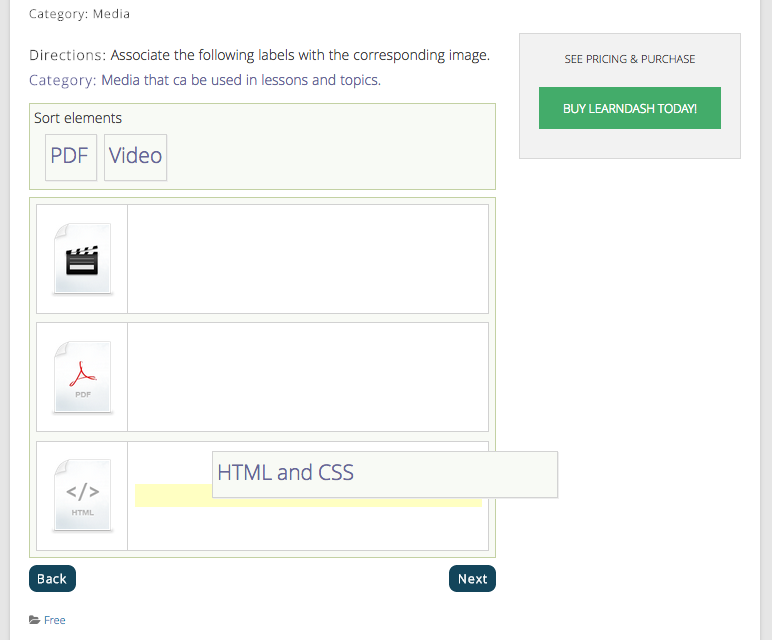Screen dimensions: 772x640
Task: Click the folder icon beside Free
Action: (x=35, y=620)
